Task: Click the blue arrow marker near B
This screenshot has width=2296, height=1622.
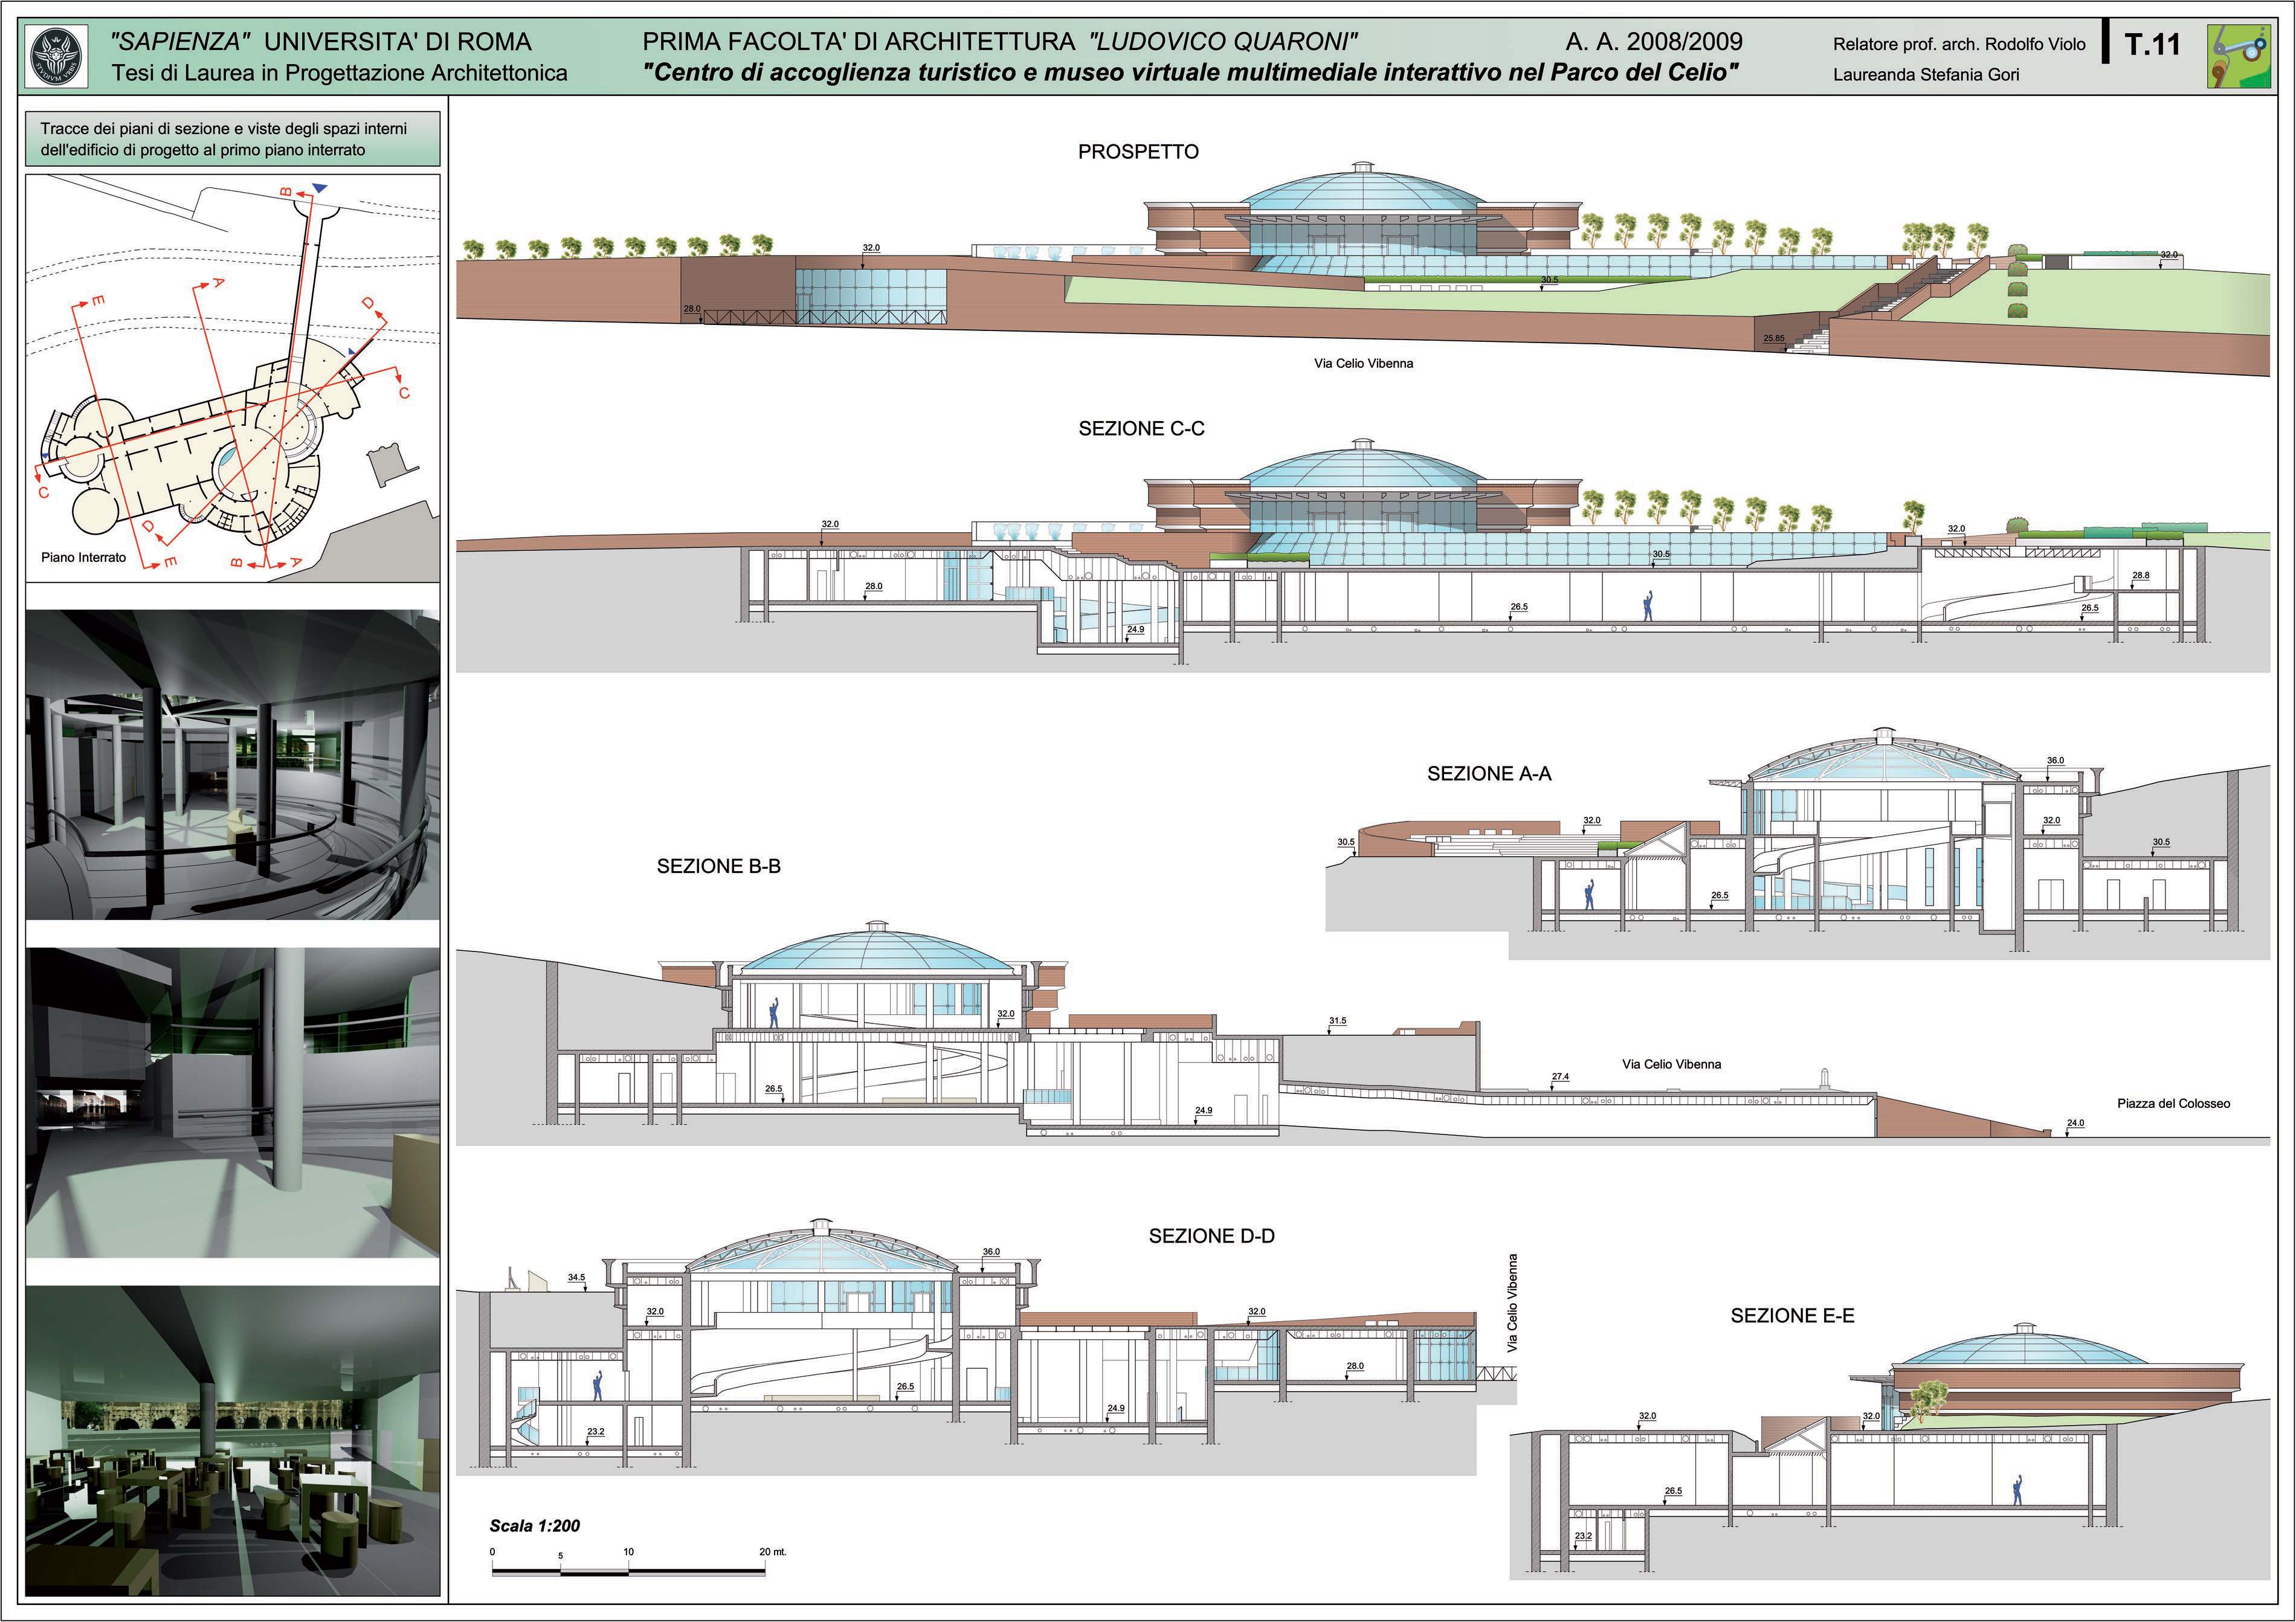Action: [319, 188]
